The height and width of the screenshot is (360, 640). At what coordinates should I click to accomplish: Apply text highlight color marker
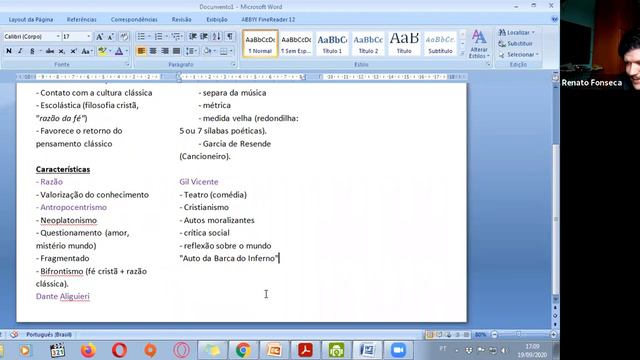click(x=102, y=51)
